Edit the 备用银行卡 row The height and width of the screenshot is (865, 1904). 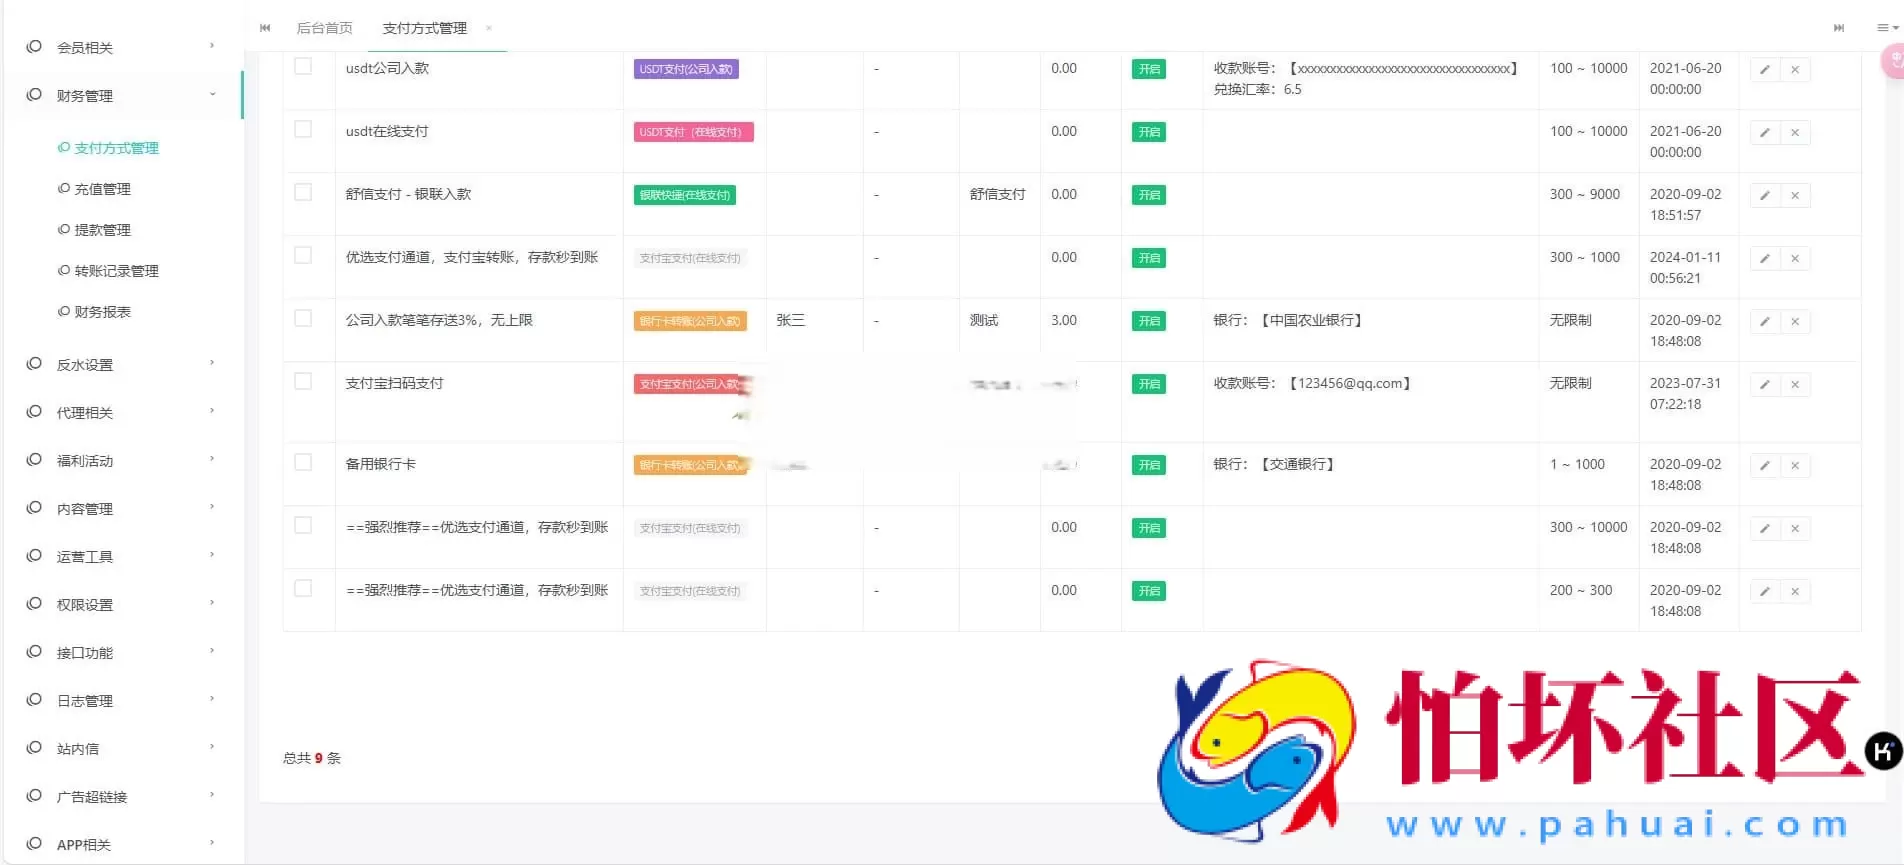click(1765, 466)
